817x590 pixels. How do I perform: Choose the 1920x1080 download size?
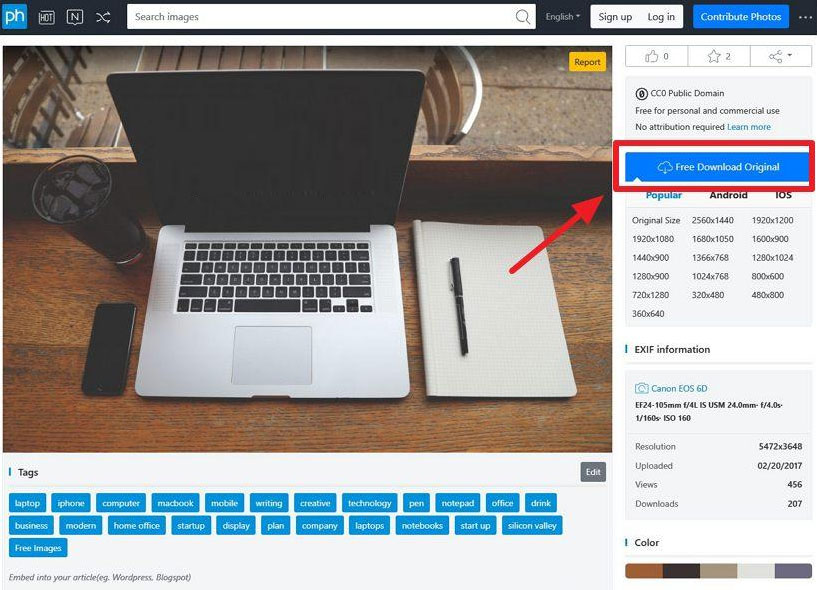(653, 239)
